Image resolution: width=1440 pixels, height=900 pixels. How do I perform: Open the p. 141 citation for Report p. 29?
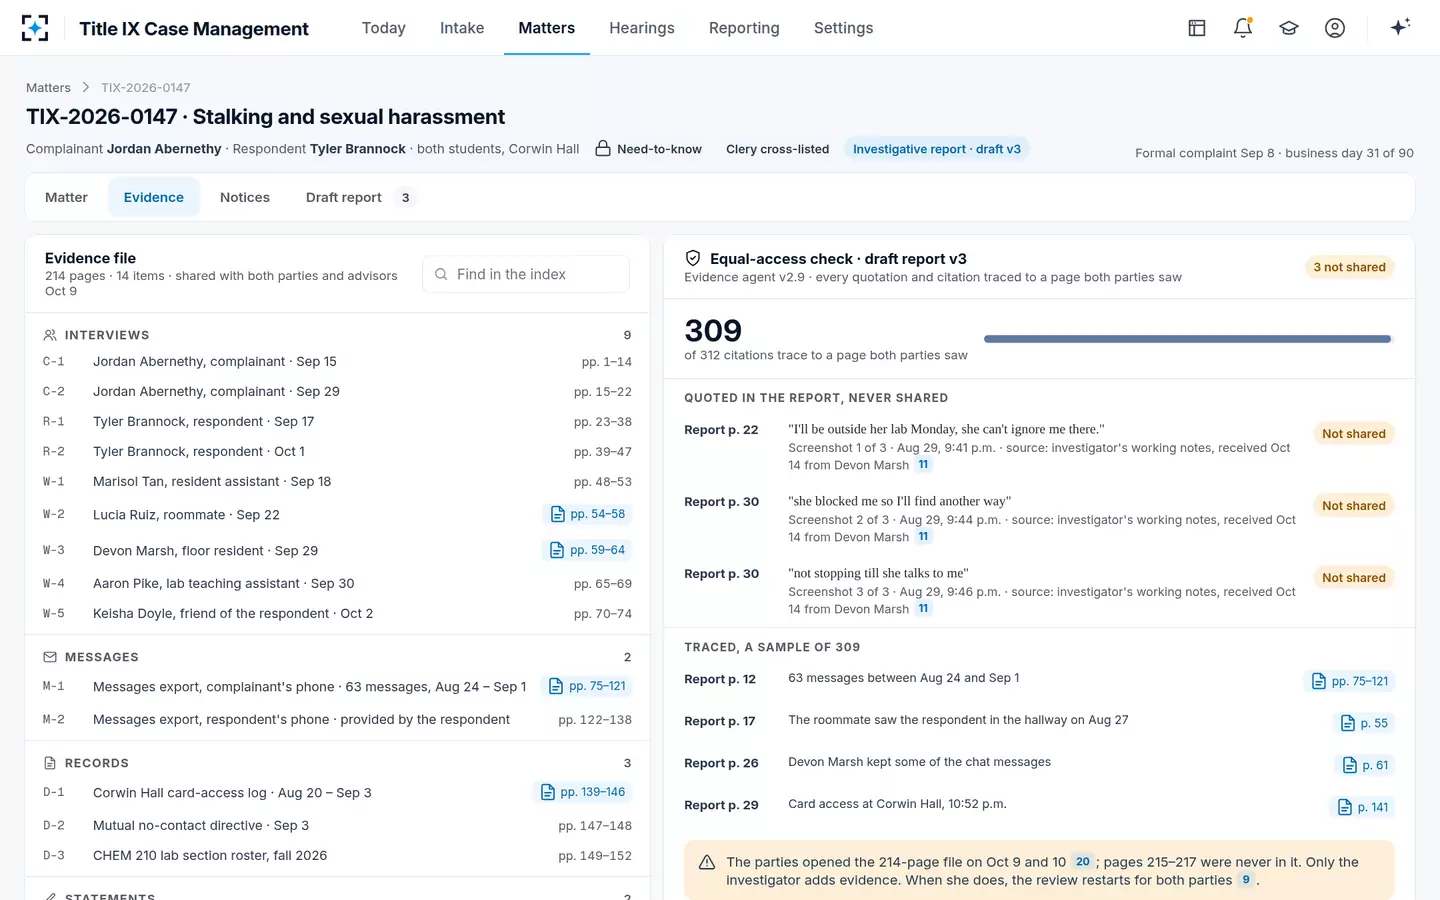coord(1363,807)
